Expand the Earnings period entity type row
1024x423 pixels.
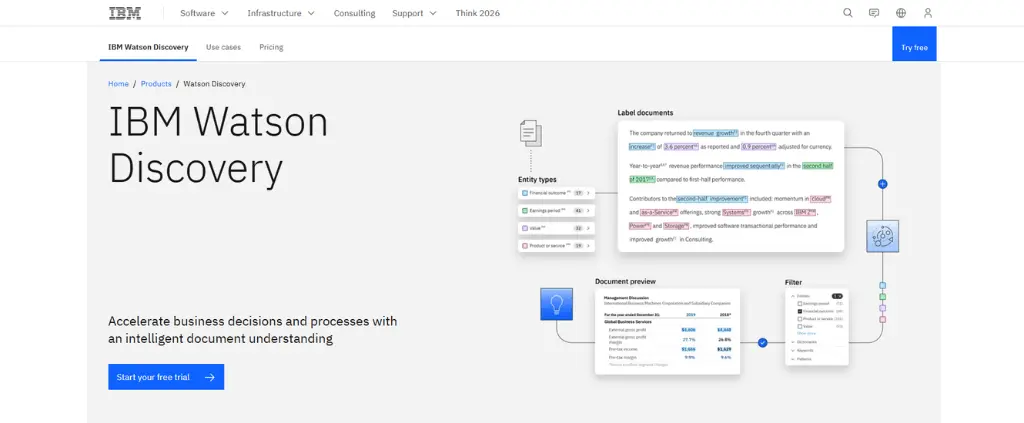coord(556,211)
